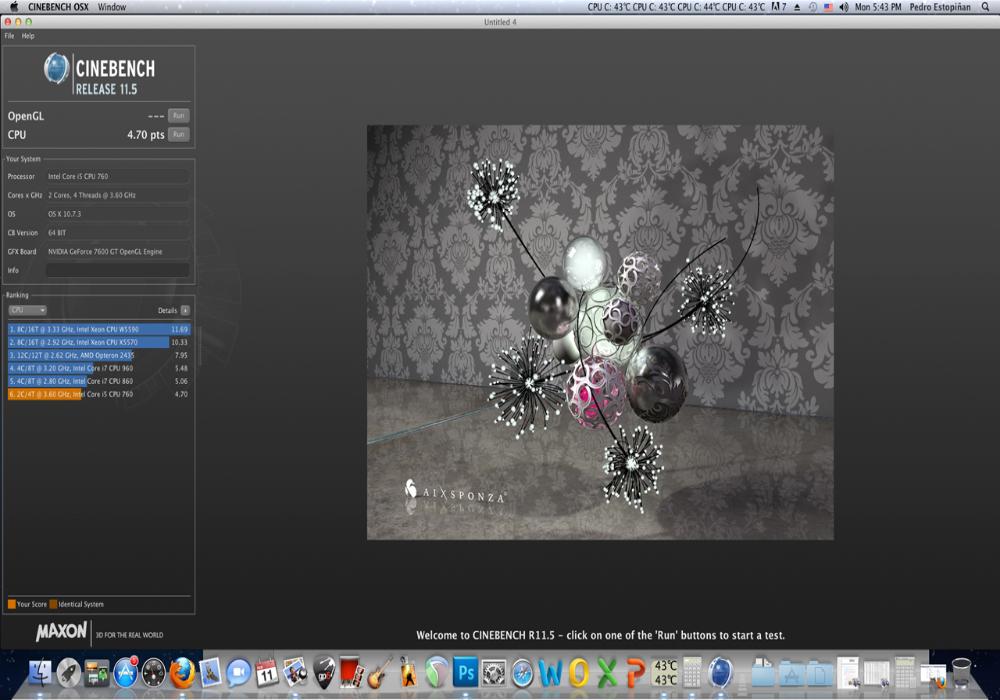Viewport: 1000px width, 700px height.
Task: Open the CPU ranking type dropdown
Action: (27, 310)
